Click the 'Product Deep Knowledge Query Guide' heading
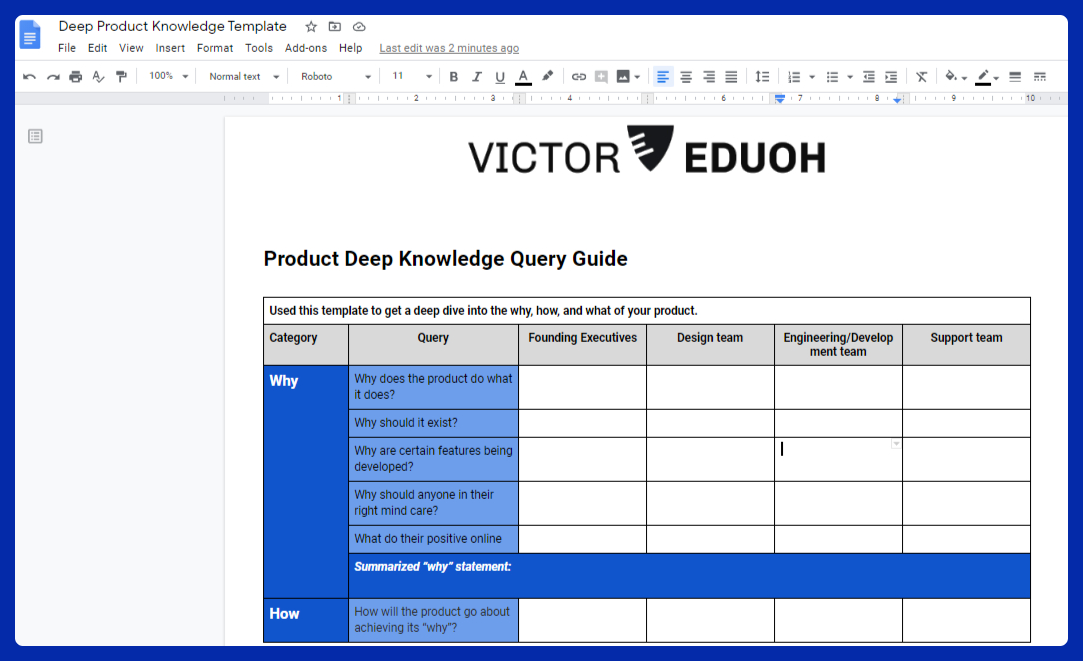 click(x=445, y=259)
